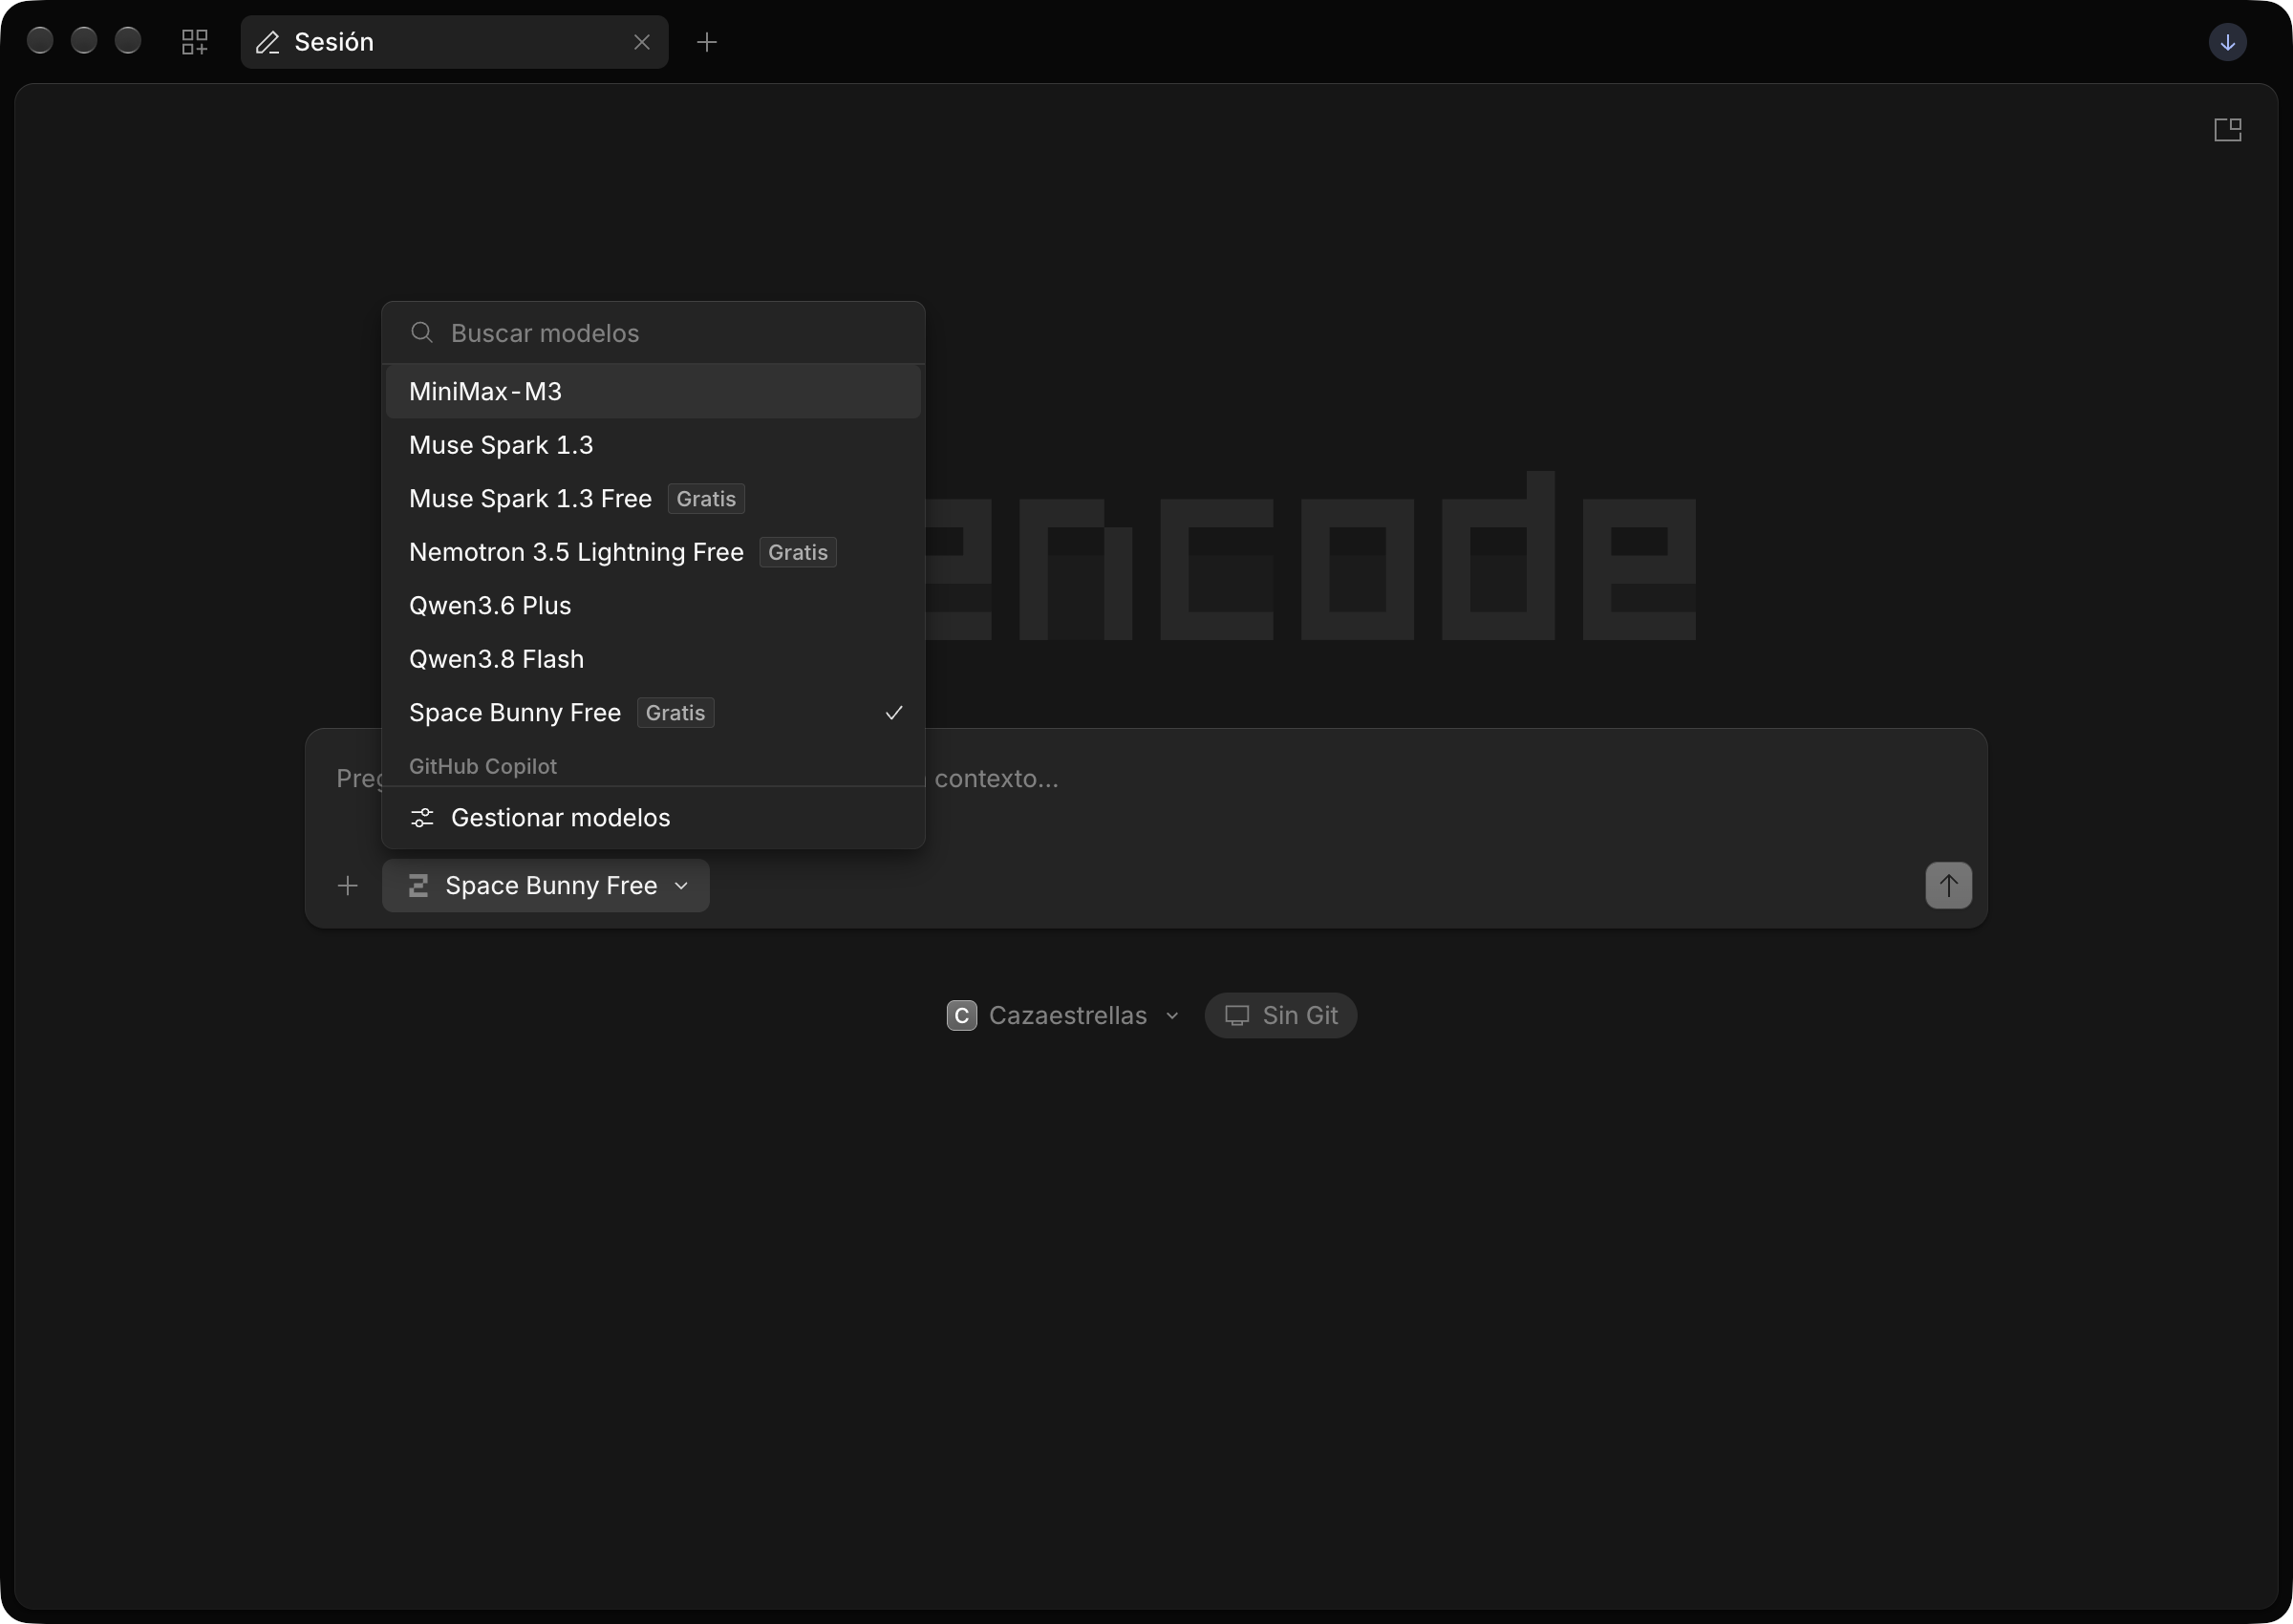This screenshot has height=1624, width=2293.
Task: Click the GitHub Copilot section header
Action: click(483, 766)
